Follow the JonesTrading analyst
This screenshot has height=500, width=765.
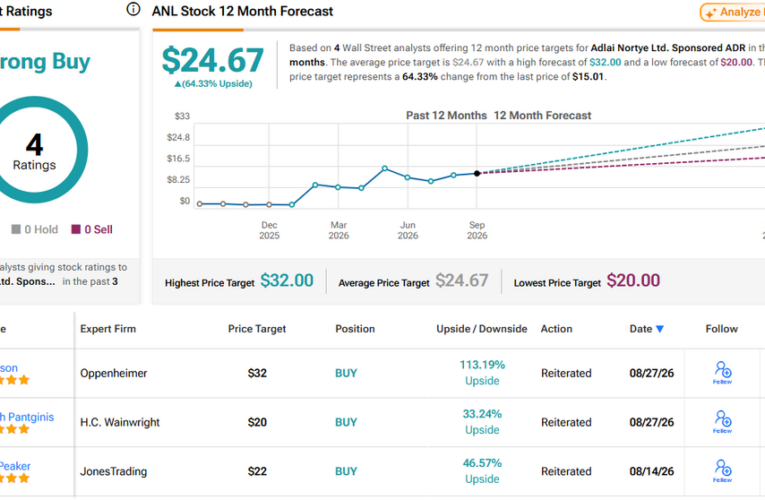[x=723, y=471]
